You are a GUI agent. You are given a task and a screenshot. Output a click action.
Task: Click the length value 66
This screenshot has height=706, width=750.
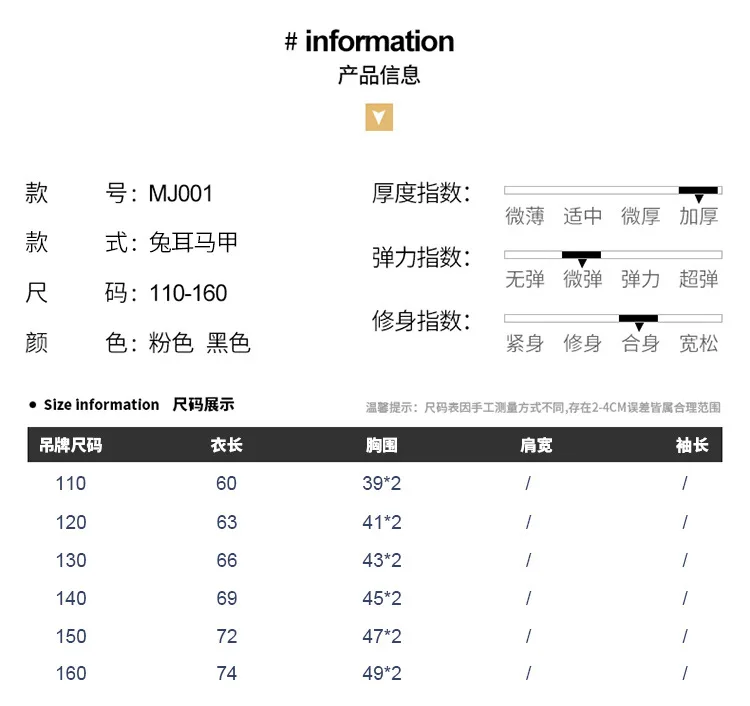coord(226,561)
